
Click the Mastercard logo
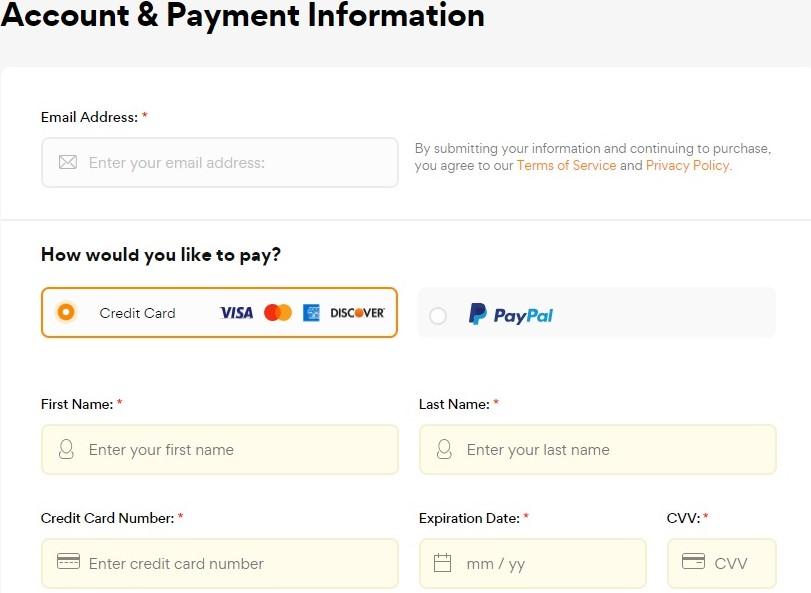(x=278, y=313)
